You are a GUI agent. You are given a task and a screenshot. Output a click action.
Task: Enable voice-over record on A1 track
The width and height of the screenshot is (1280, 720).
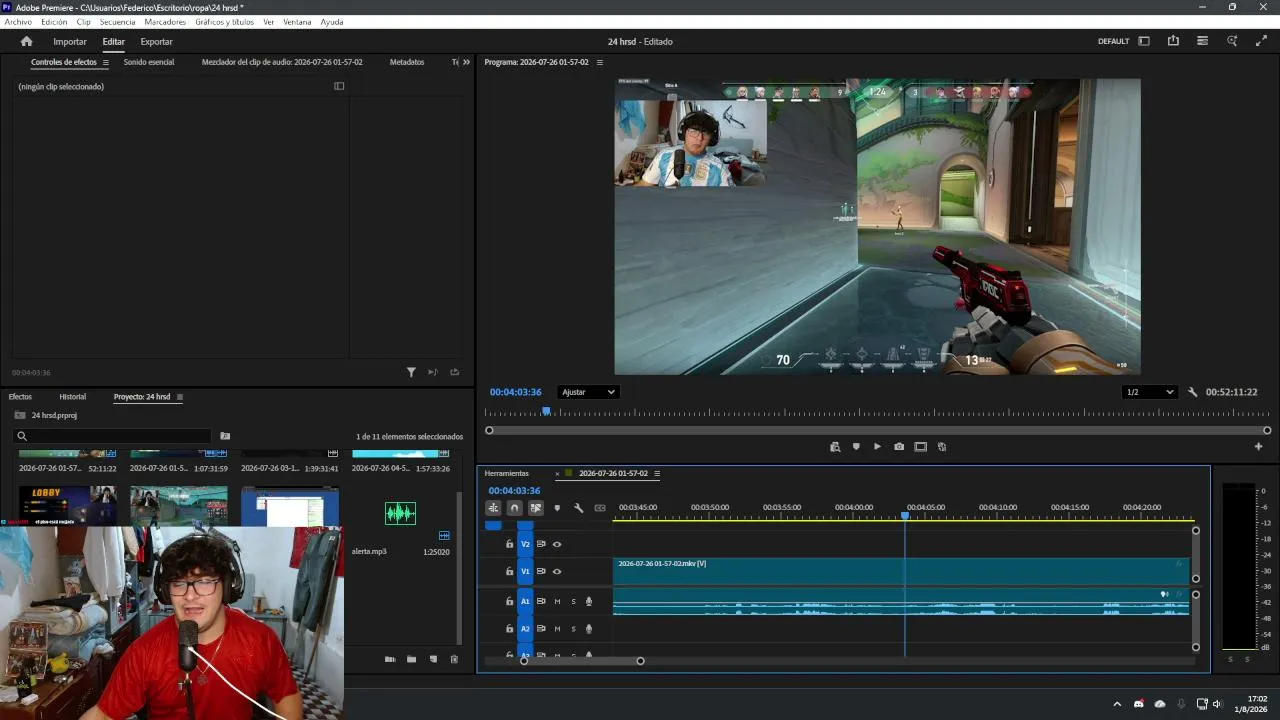[x=589, y=601]
